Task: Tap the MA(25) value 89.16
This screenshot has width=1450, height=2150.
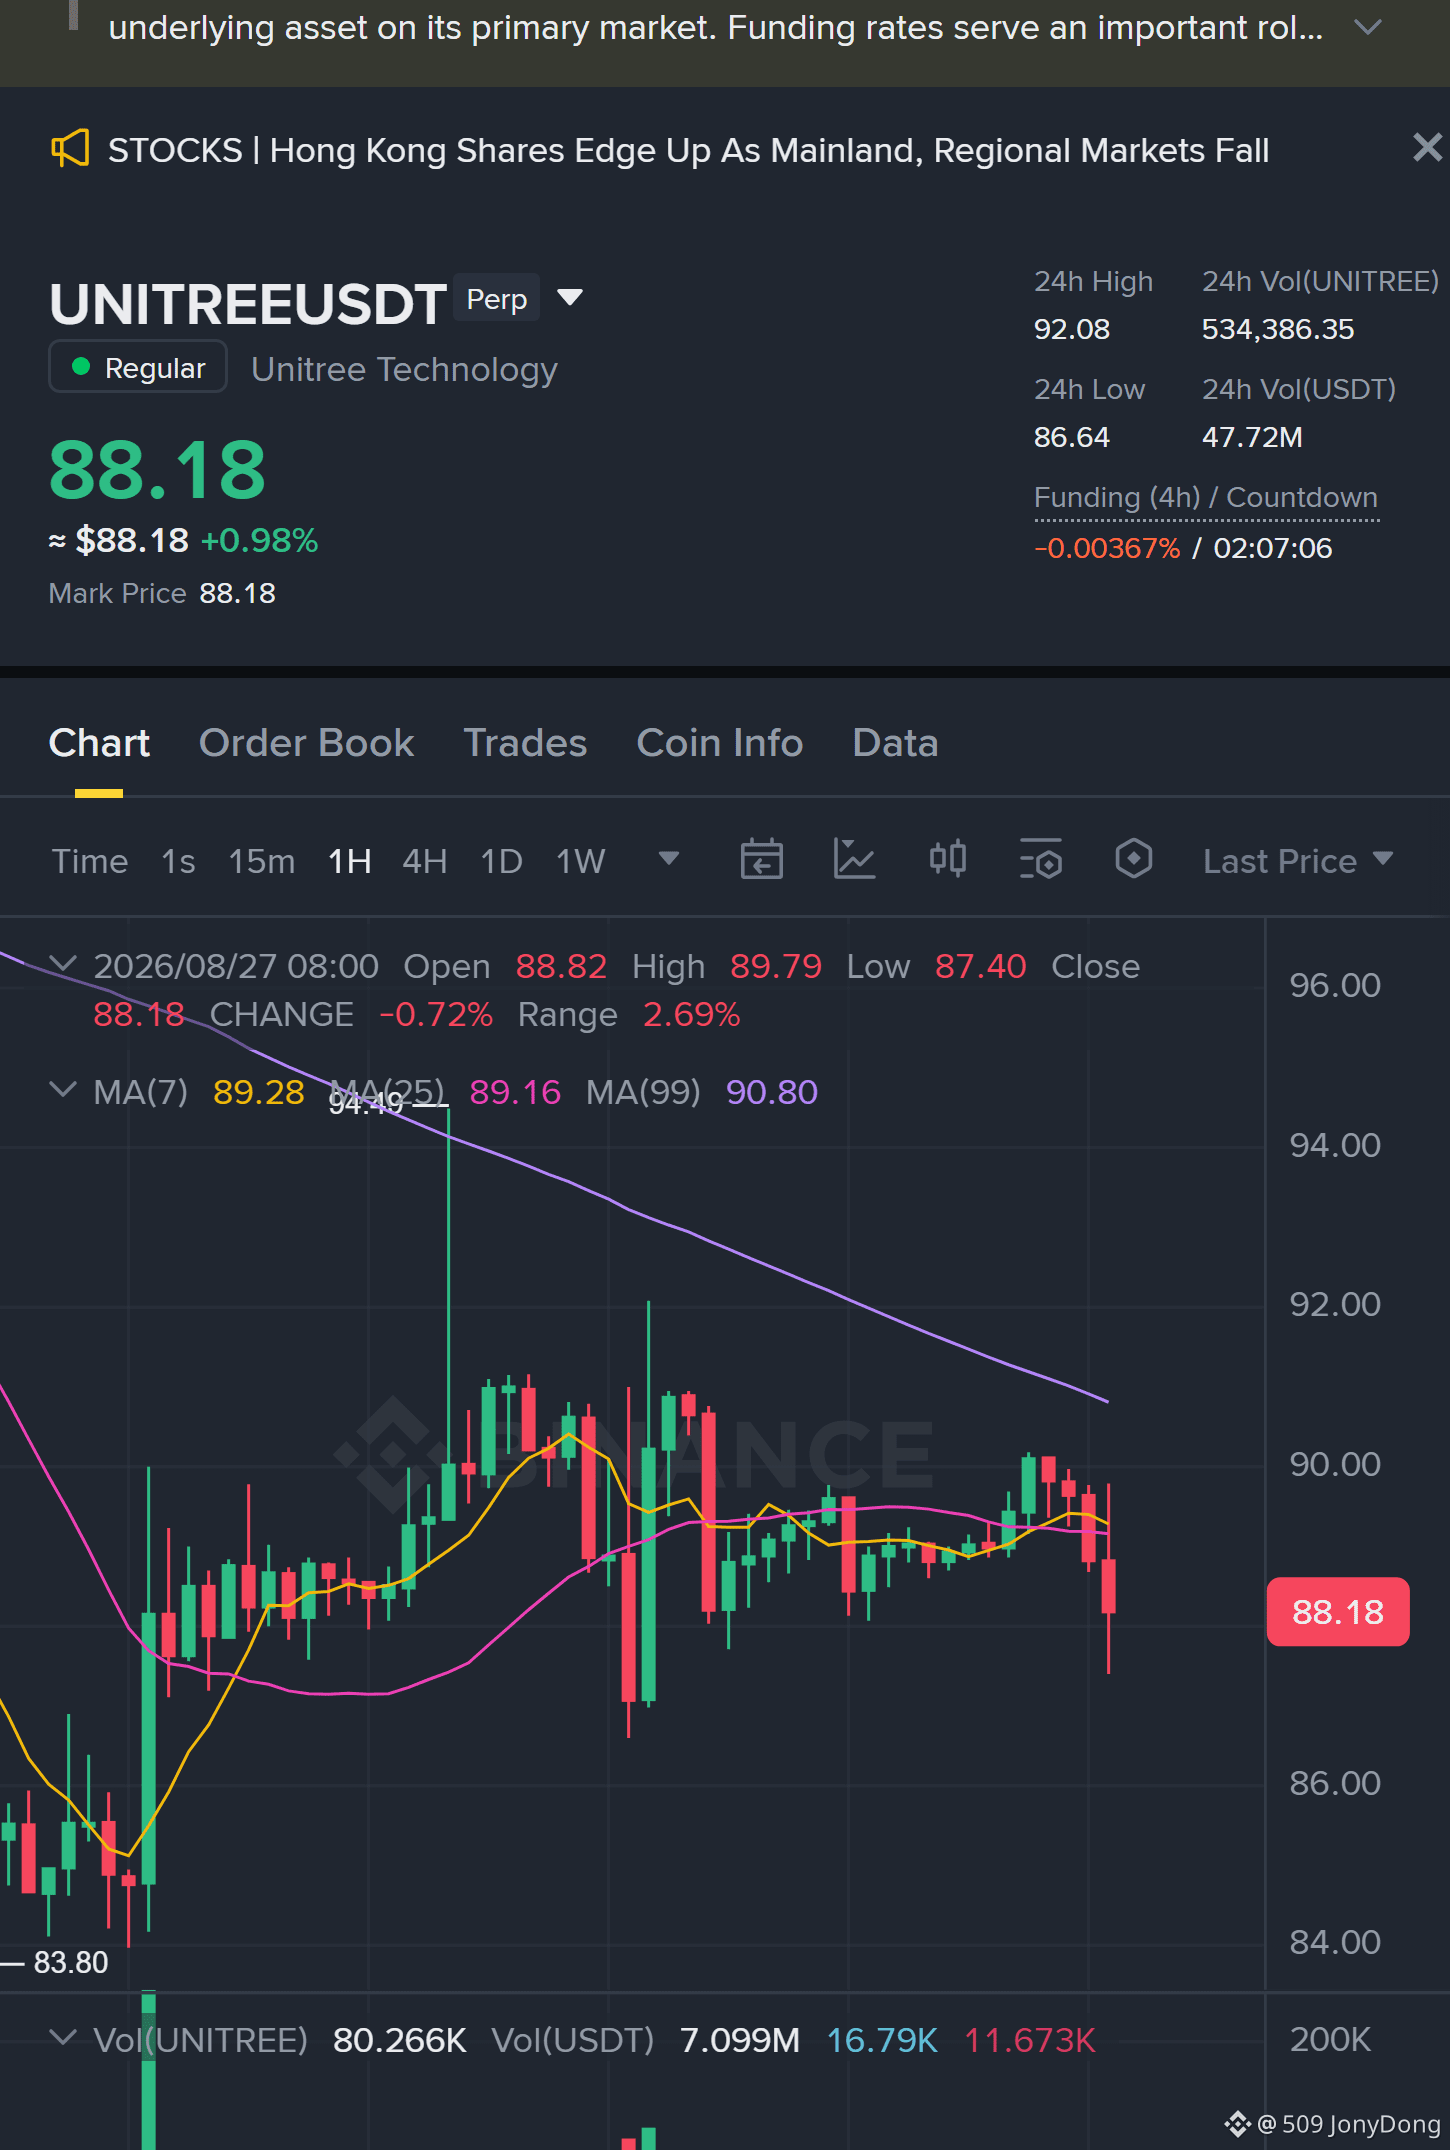Action: 515,1092
